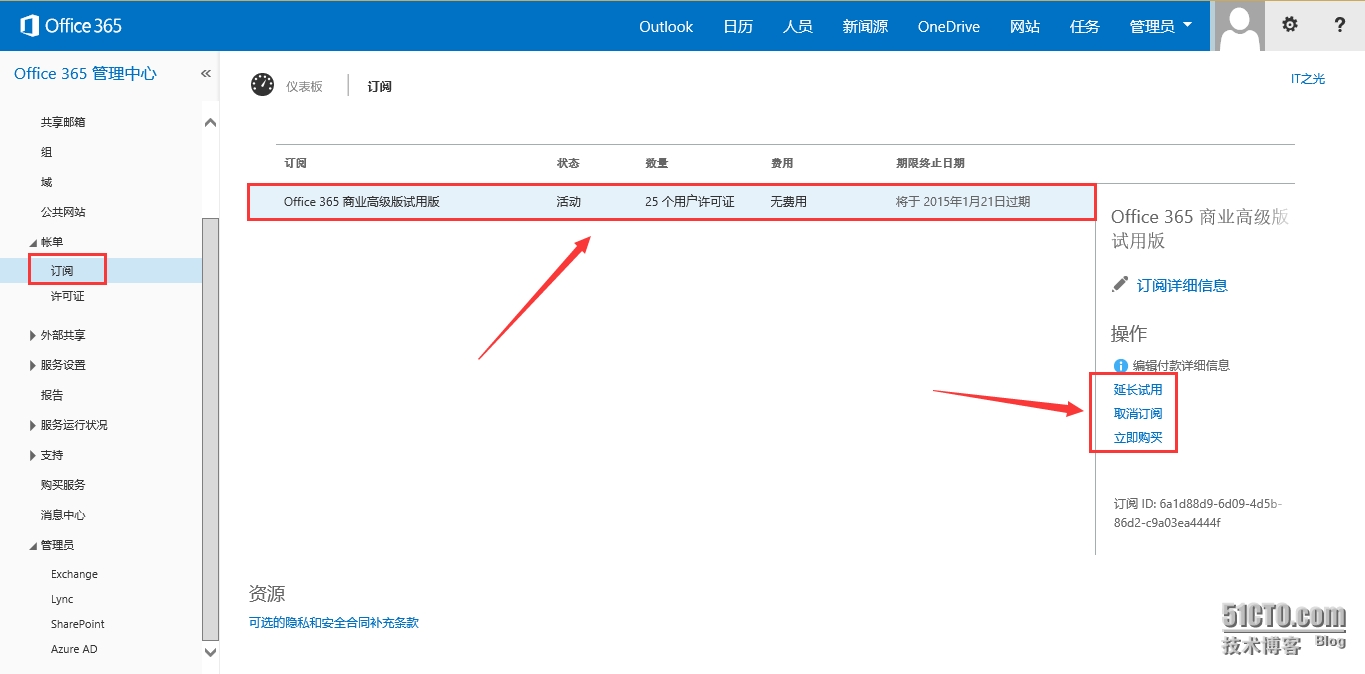Expand the 服务运行状况 section
The image size is (1365, 674).
coord(33,425)
